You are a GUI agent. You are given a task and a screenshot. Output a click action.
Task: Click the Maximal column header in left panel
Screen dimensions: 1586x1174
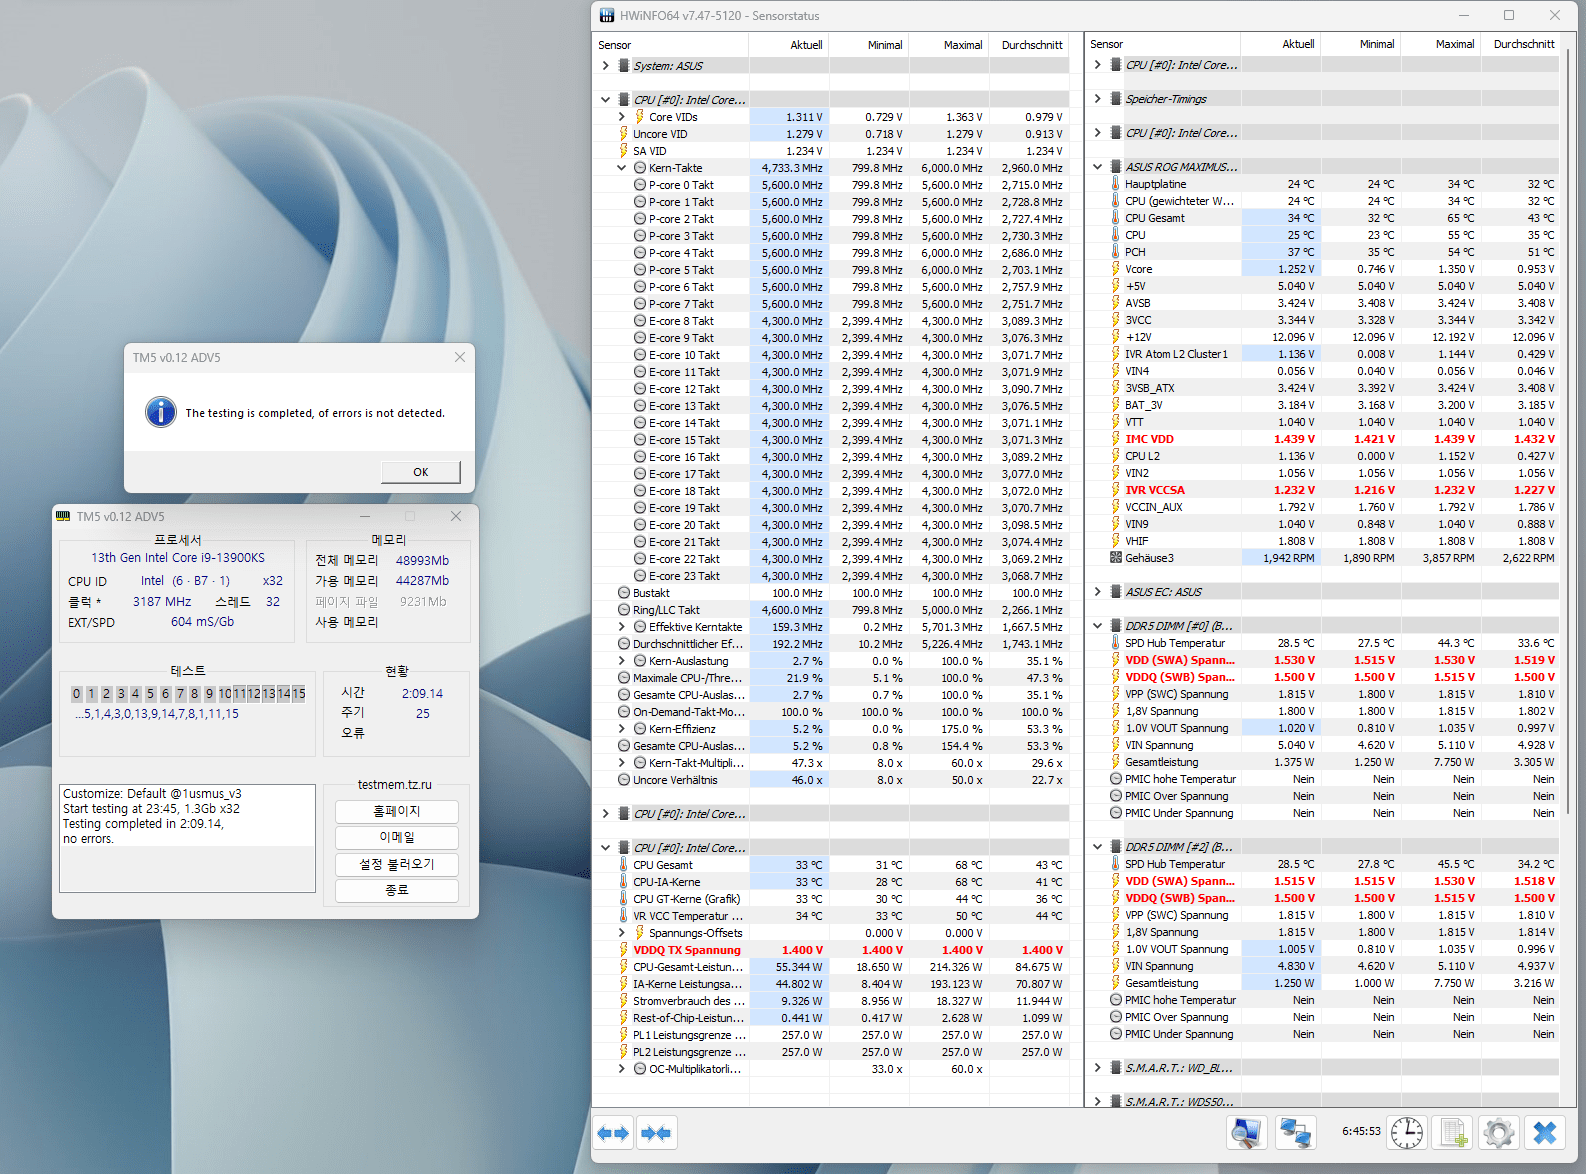962,45
